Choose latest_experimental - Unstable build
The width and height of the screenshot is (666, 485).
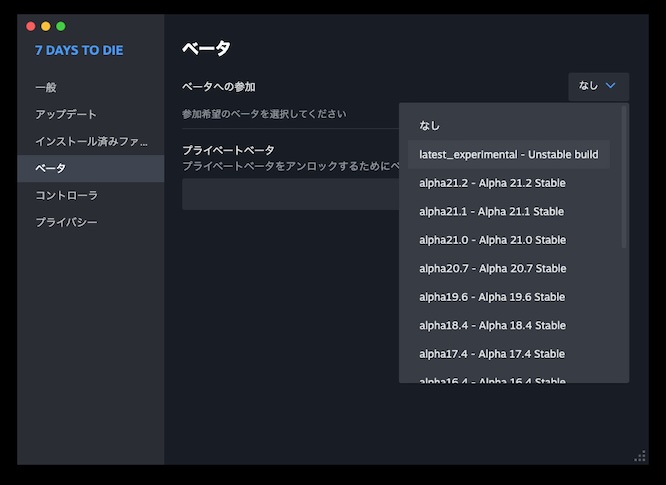point(508,154)
